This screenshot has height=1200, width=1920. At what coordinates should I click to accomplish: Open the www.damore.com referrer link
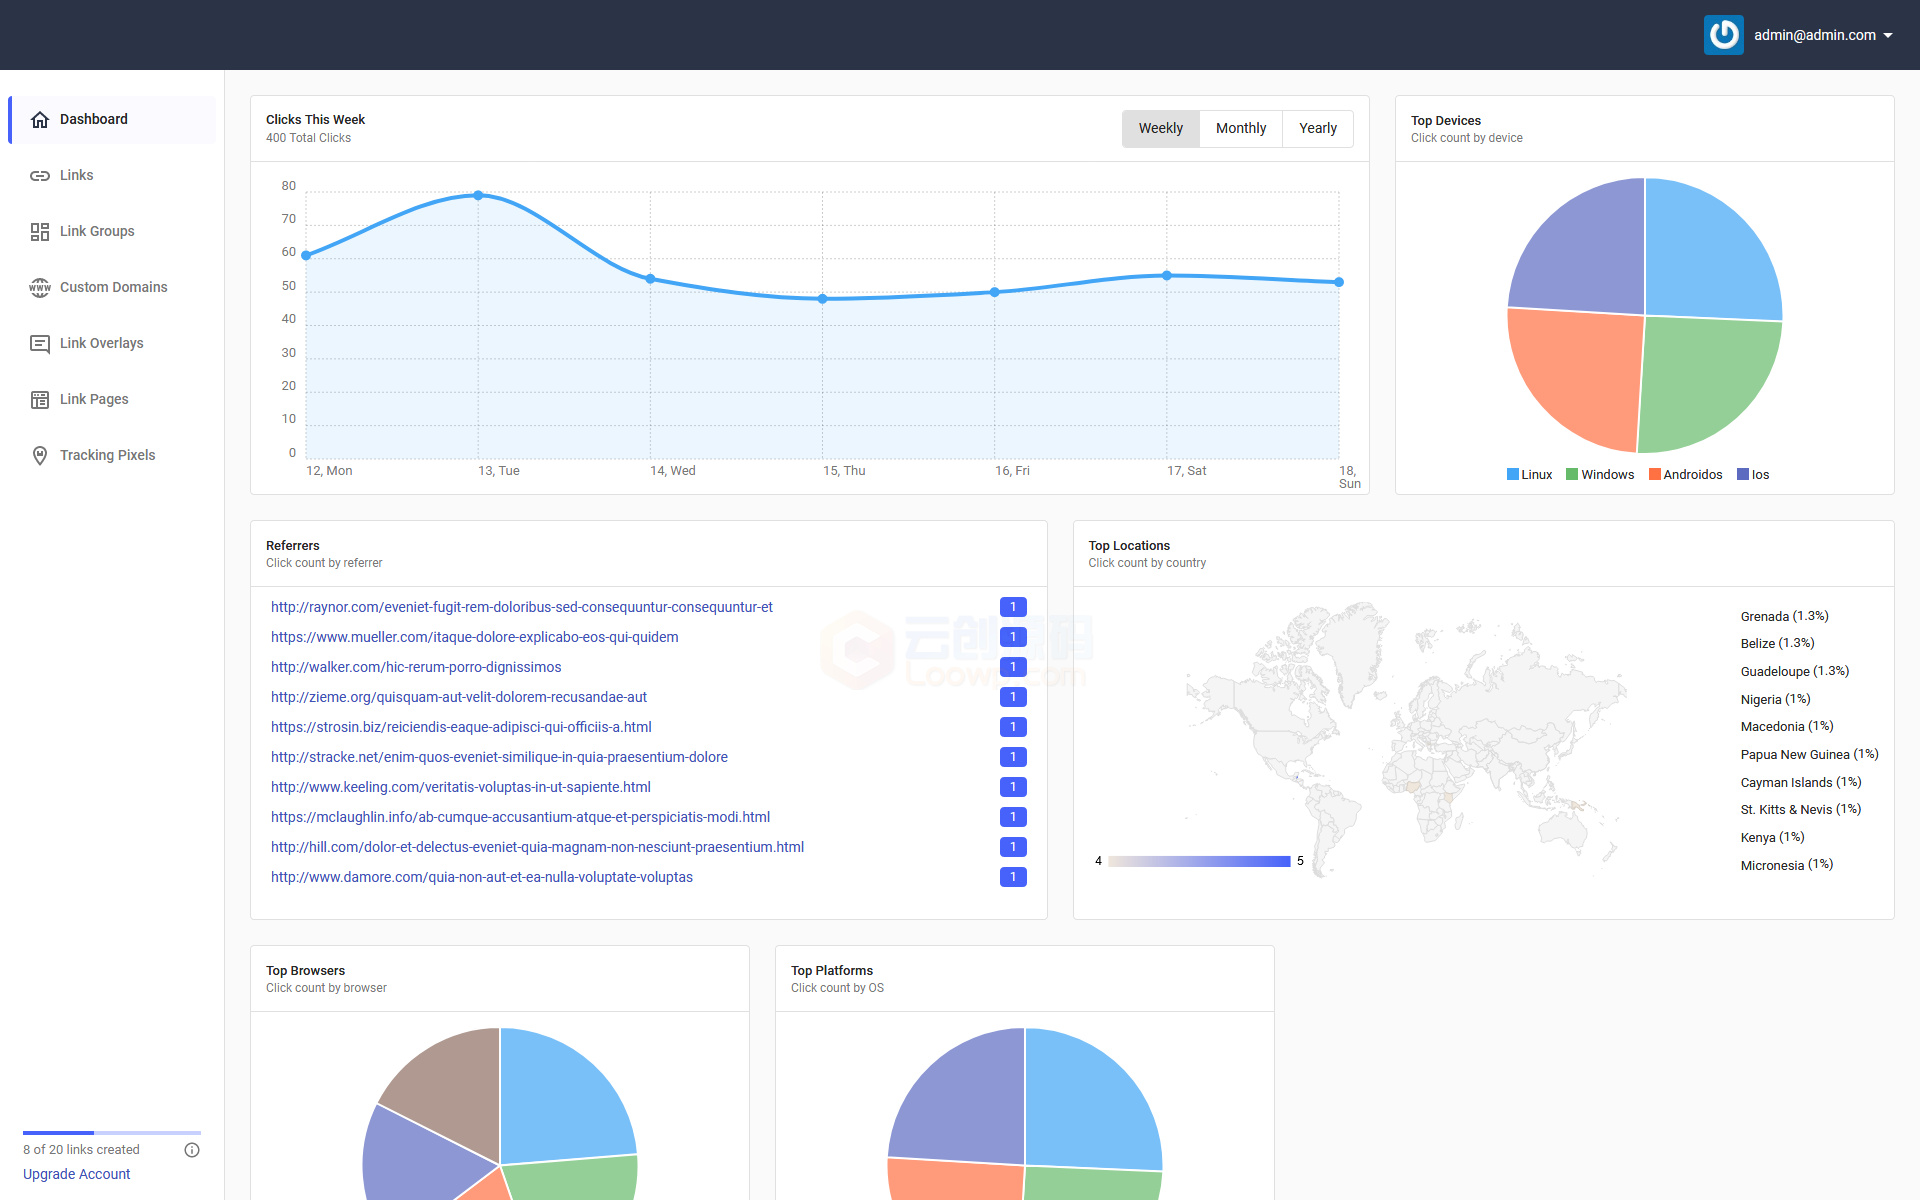click(x=482, y=877)
